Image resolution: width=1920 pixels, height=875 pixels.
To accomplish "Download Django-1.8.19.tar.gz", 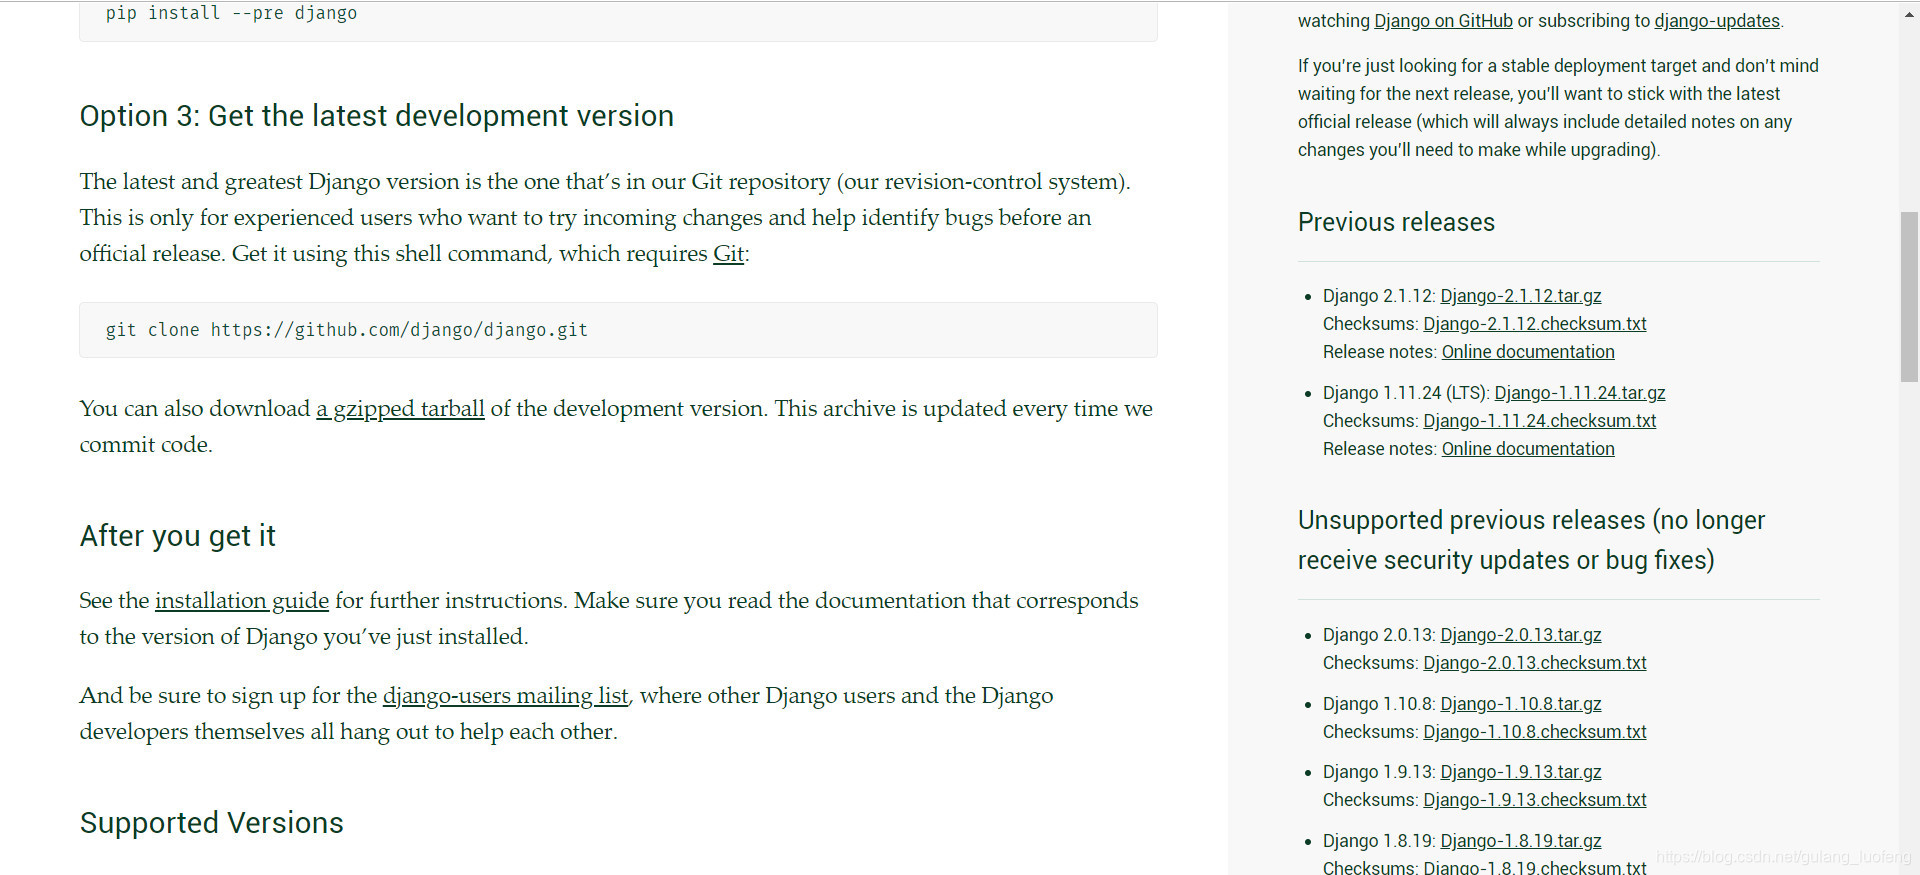I will 1521,841.
